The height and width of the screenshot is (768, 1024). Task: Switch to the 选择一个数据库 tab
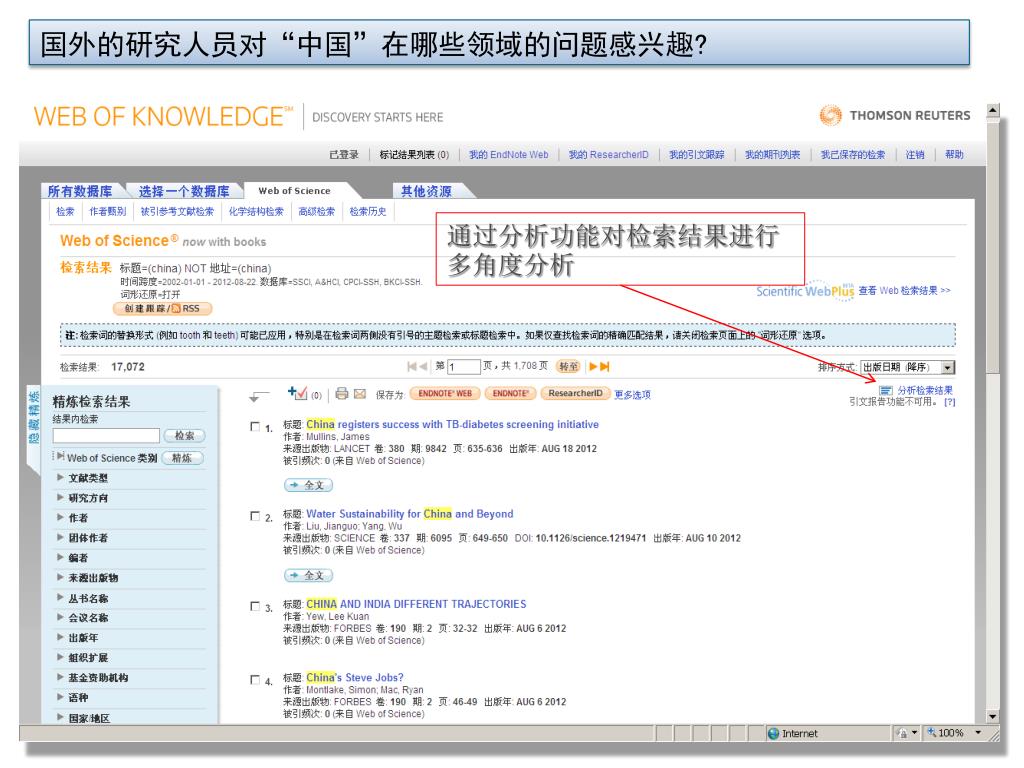(184, 191)
